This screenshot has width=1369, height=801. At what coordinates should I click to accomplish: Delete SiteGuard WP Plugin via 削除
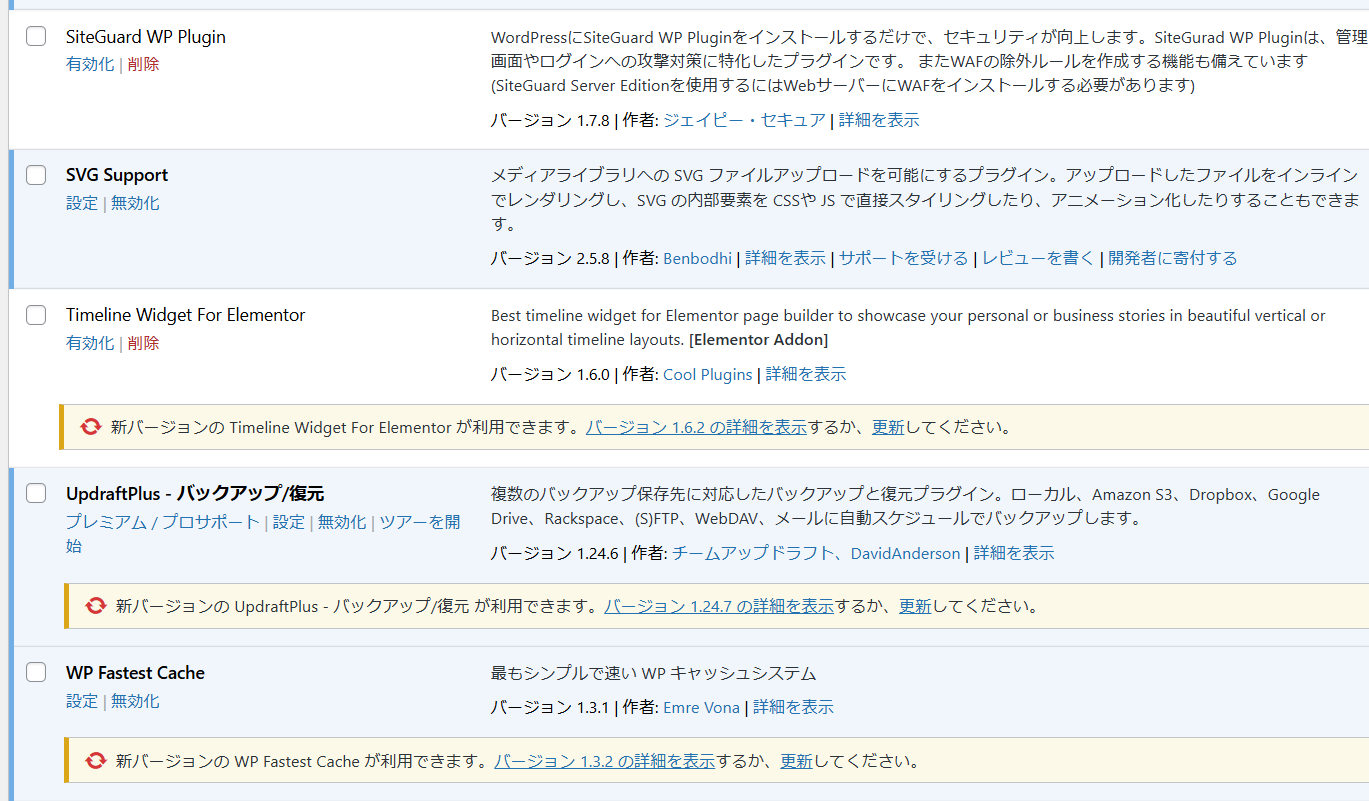(143, 64)
